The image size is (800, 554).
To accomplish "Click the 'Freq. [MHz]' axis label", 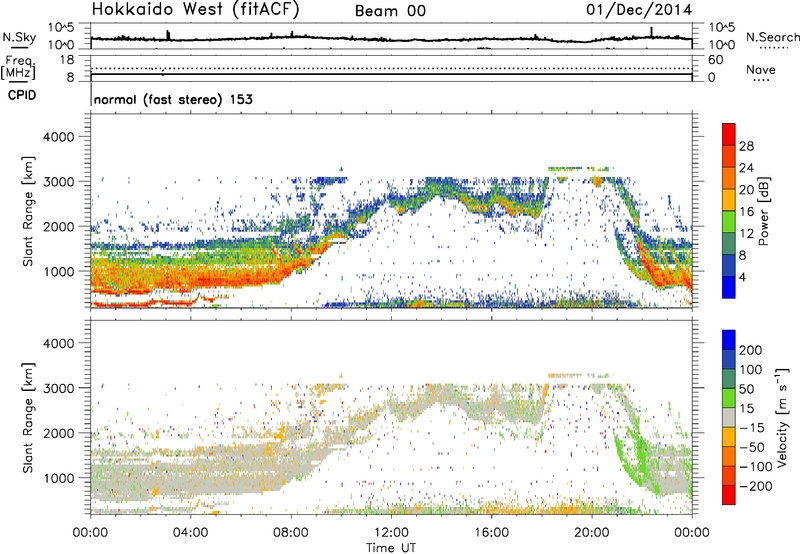I will click(x=18, y=67).
